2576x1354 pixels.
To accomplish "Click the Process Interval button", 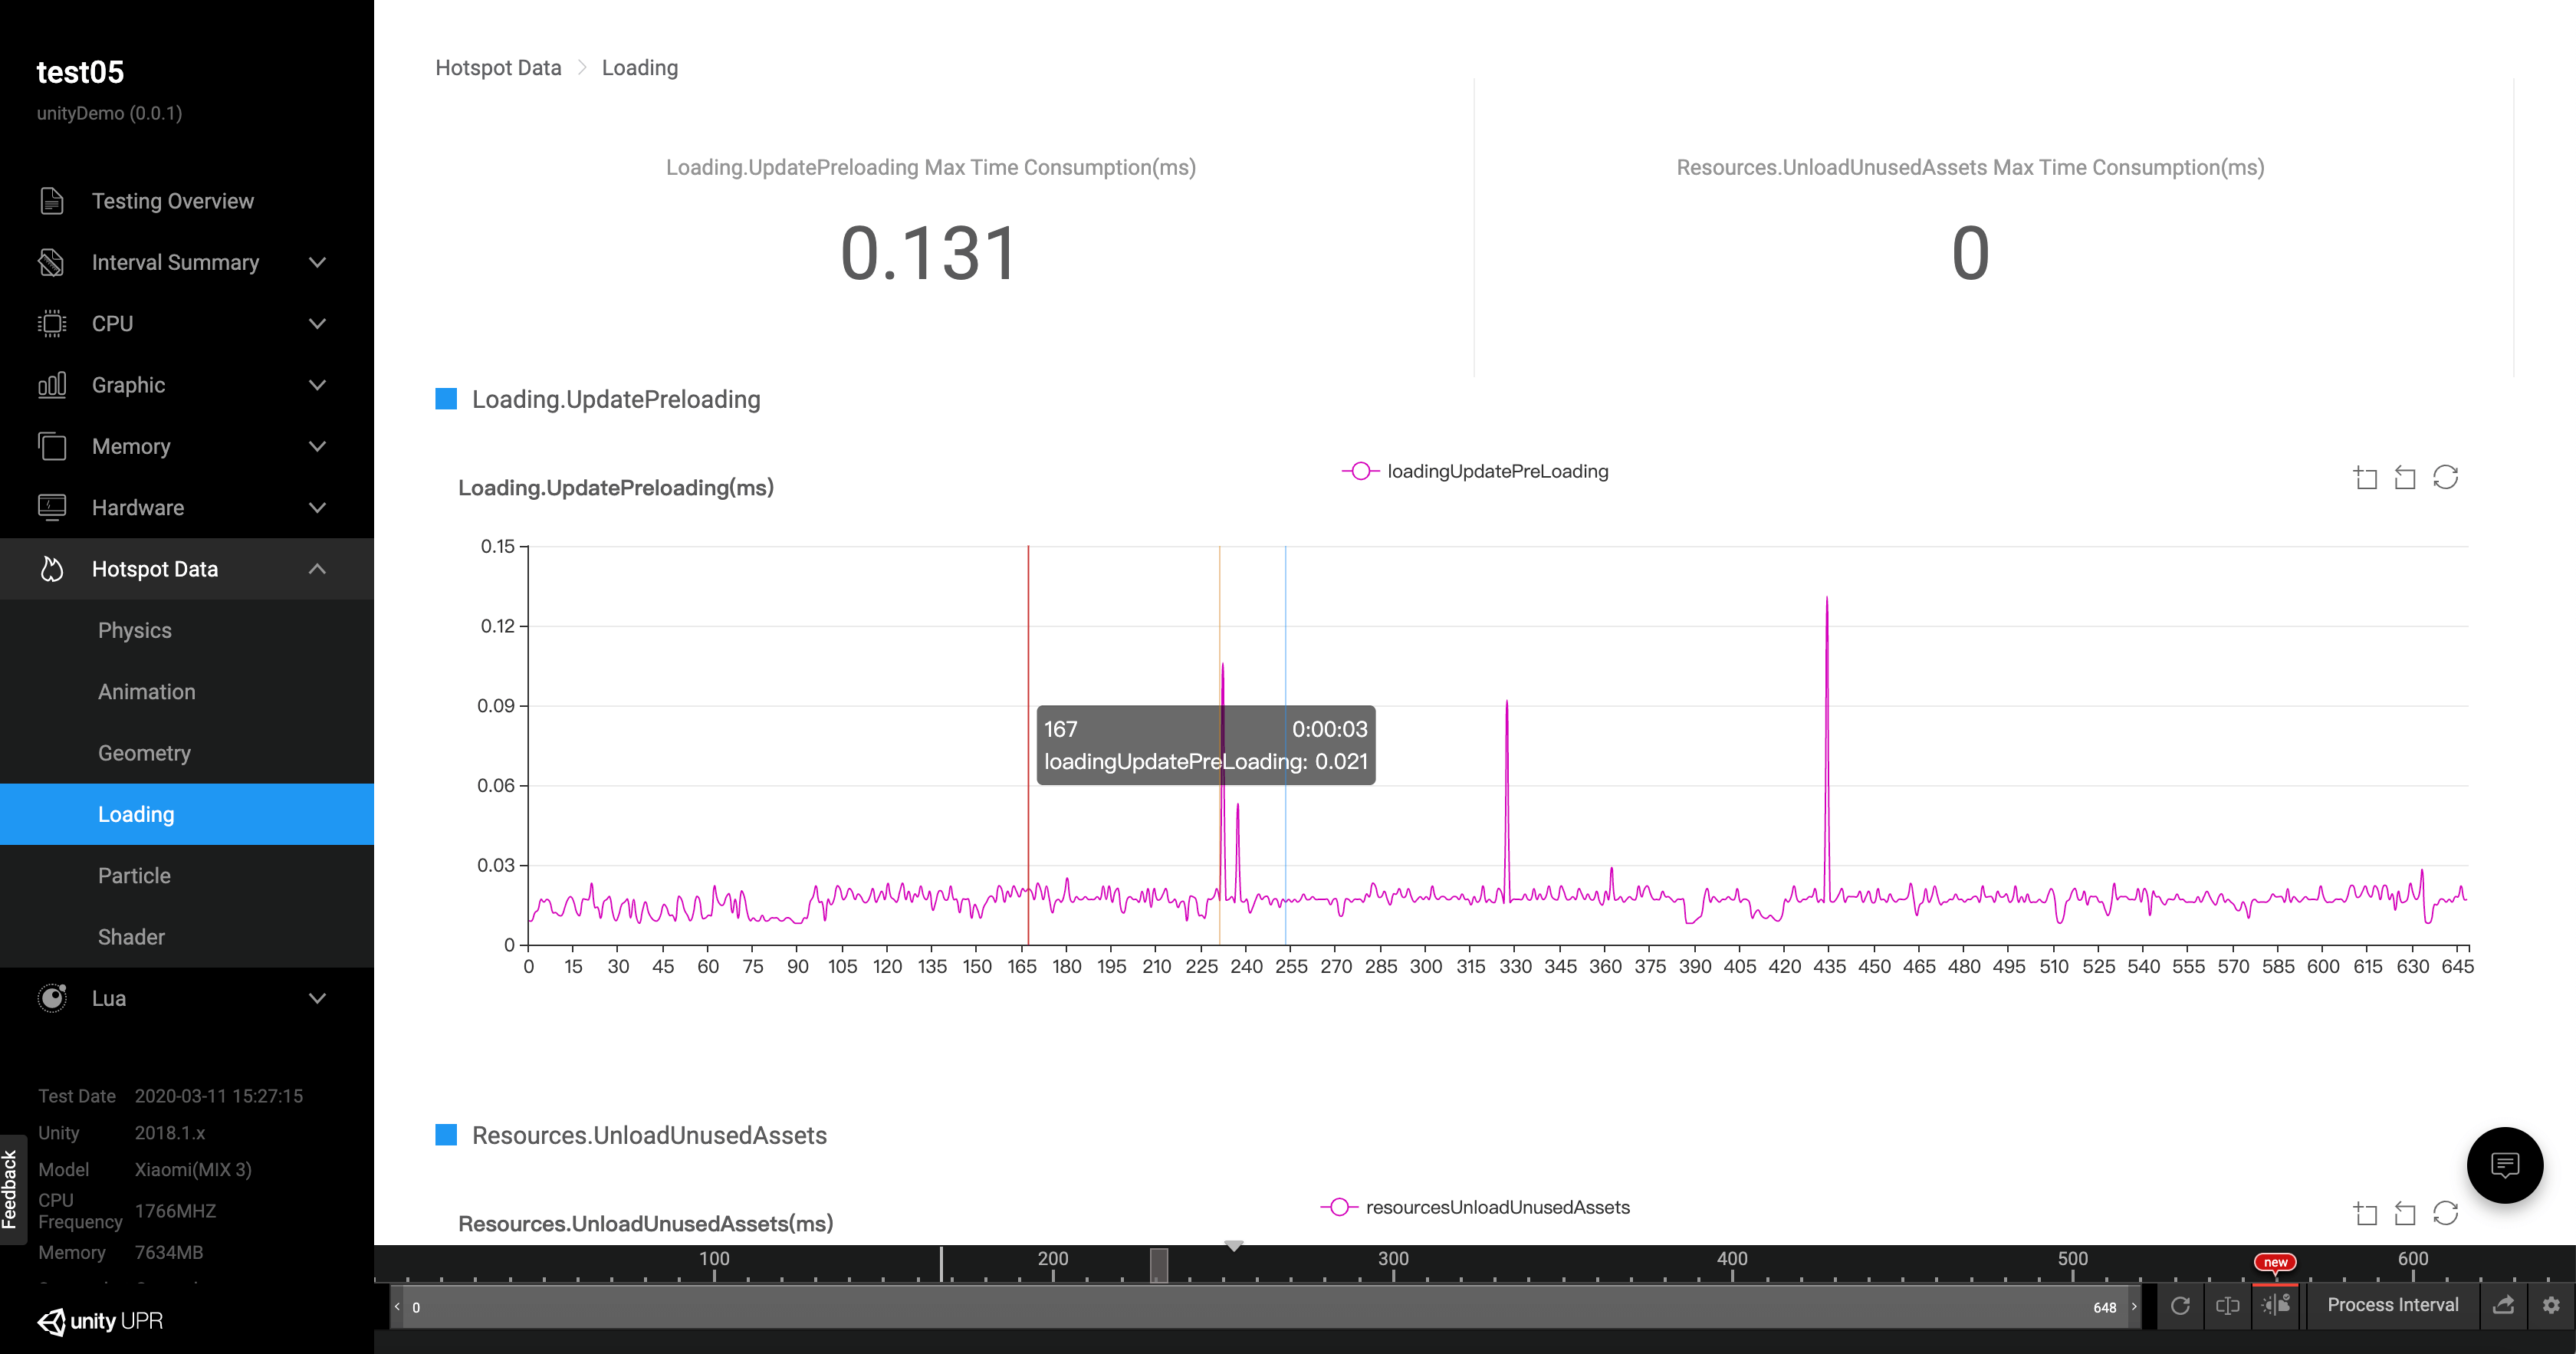I will click(x=2392, y=1305).
